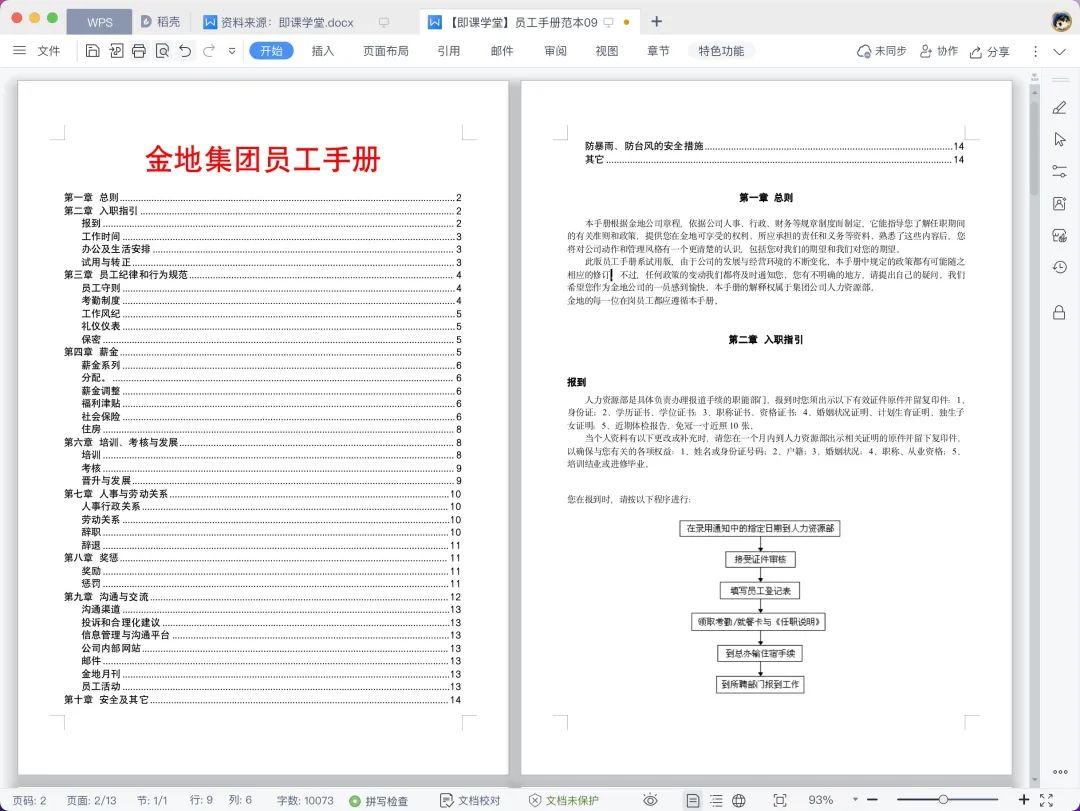Open the 文件 menu

click(48, 50)
